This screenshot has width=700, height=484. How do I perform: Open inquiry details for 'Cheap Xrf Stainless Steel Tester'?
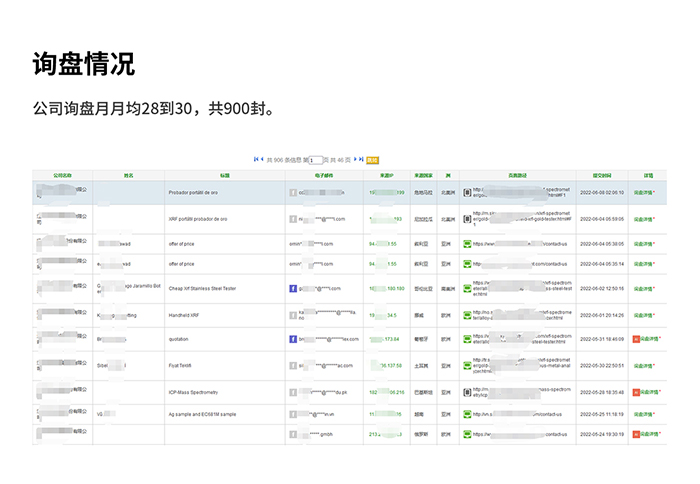pos(644,288)
